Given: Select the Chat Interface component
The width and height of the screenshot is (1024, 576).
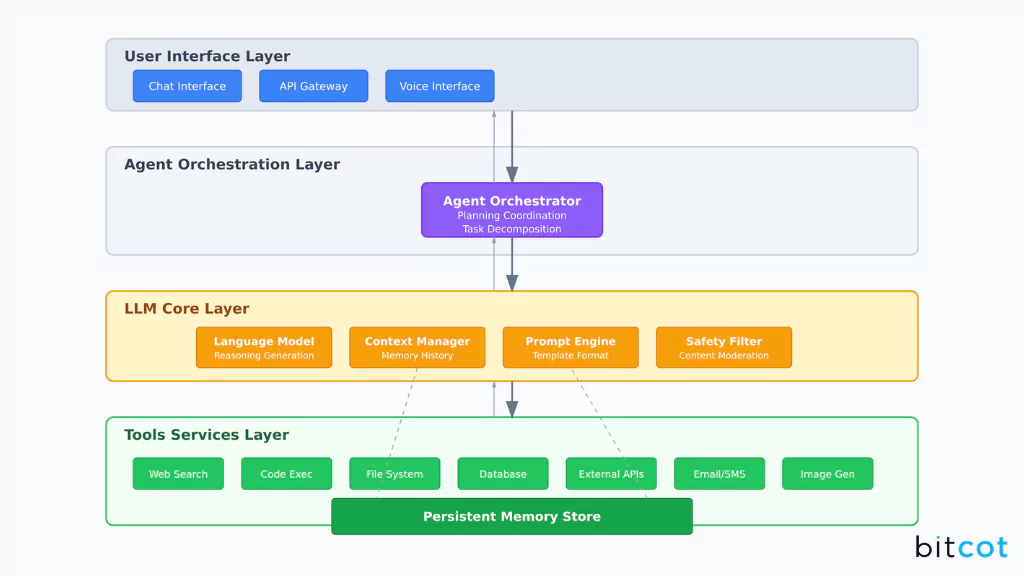Looking at the screenshot, I should 187,86.
